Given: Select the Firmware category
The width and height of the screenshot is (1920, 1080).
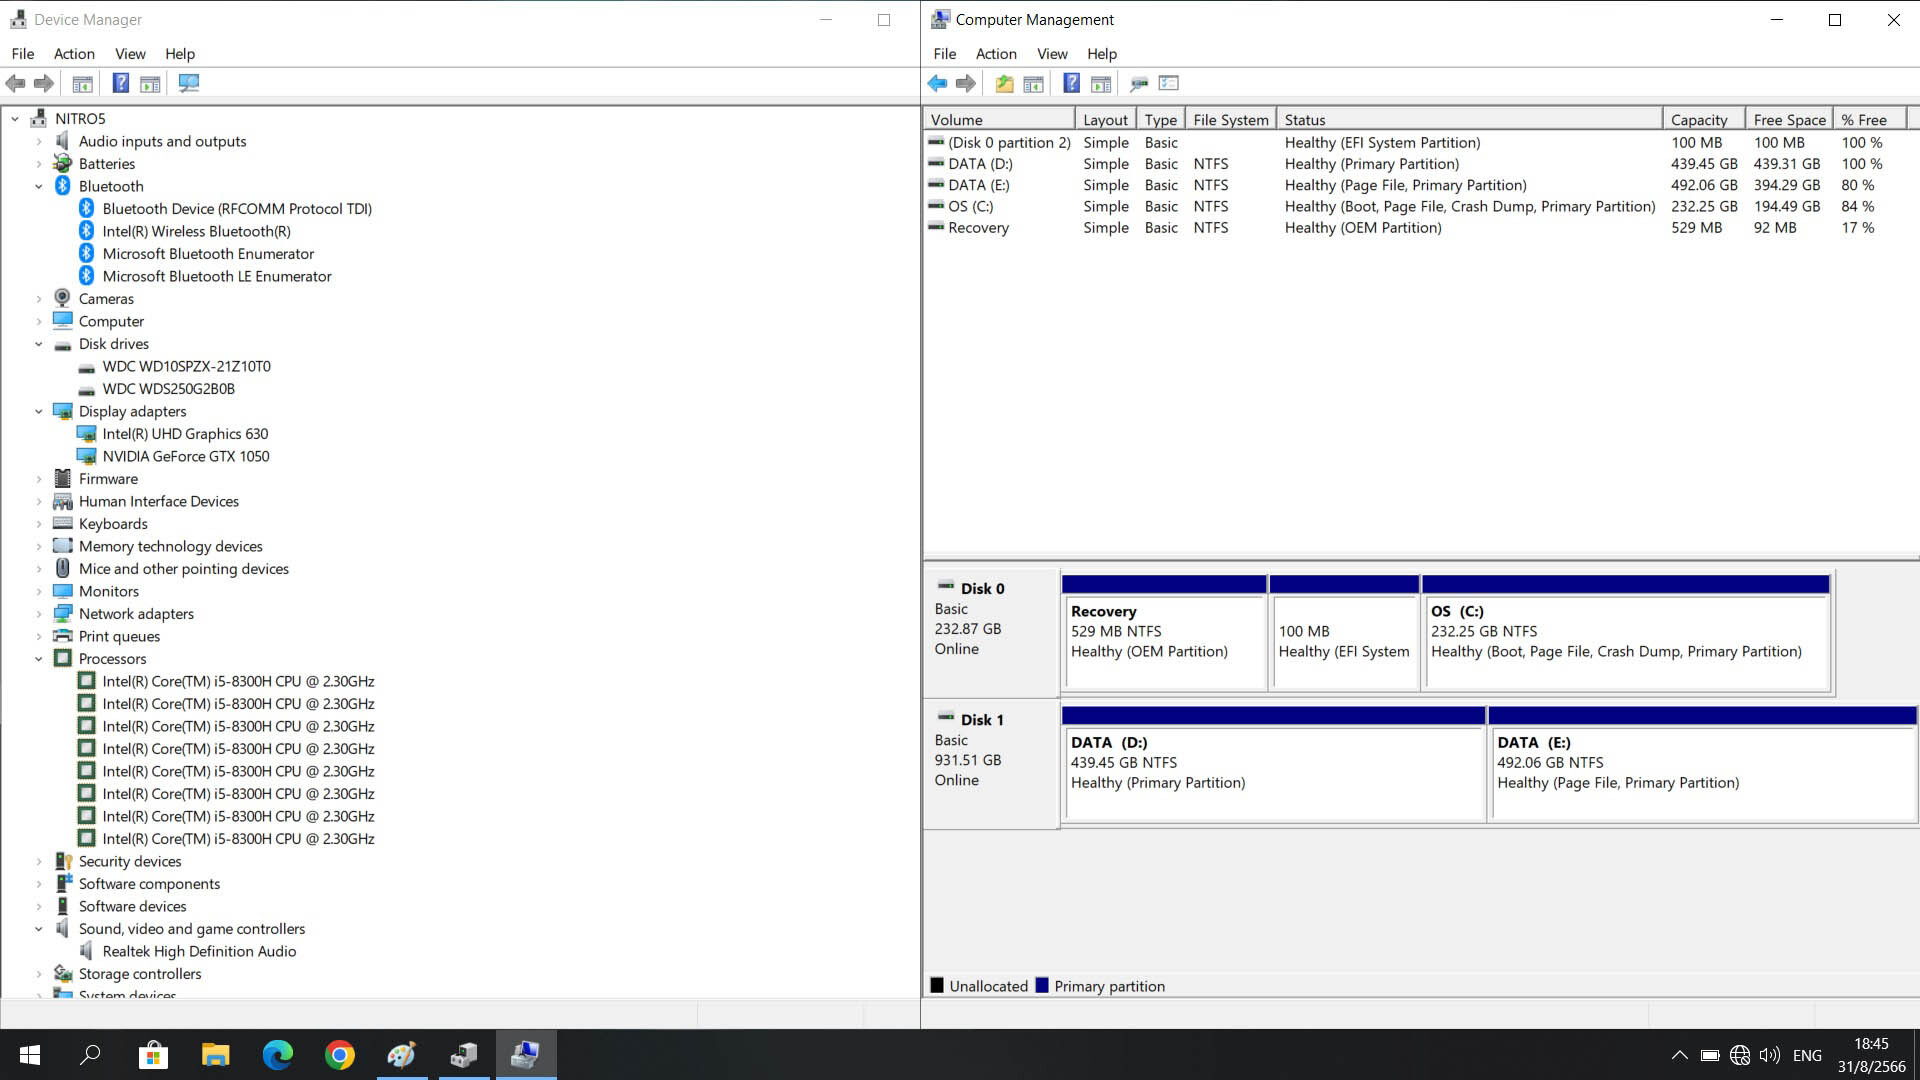Looking at the screenshot, I should point(108,479).
